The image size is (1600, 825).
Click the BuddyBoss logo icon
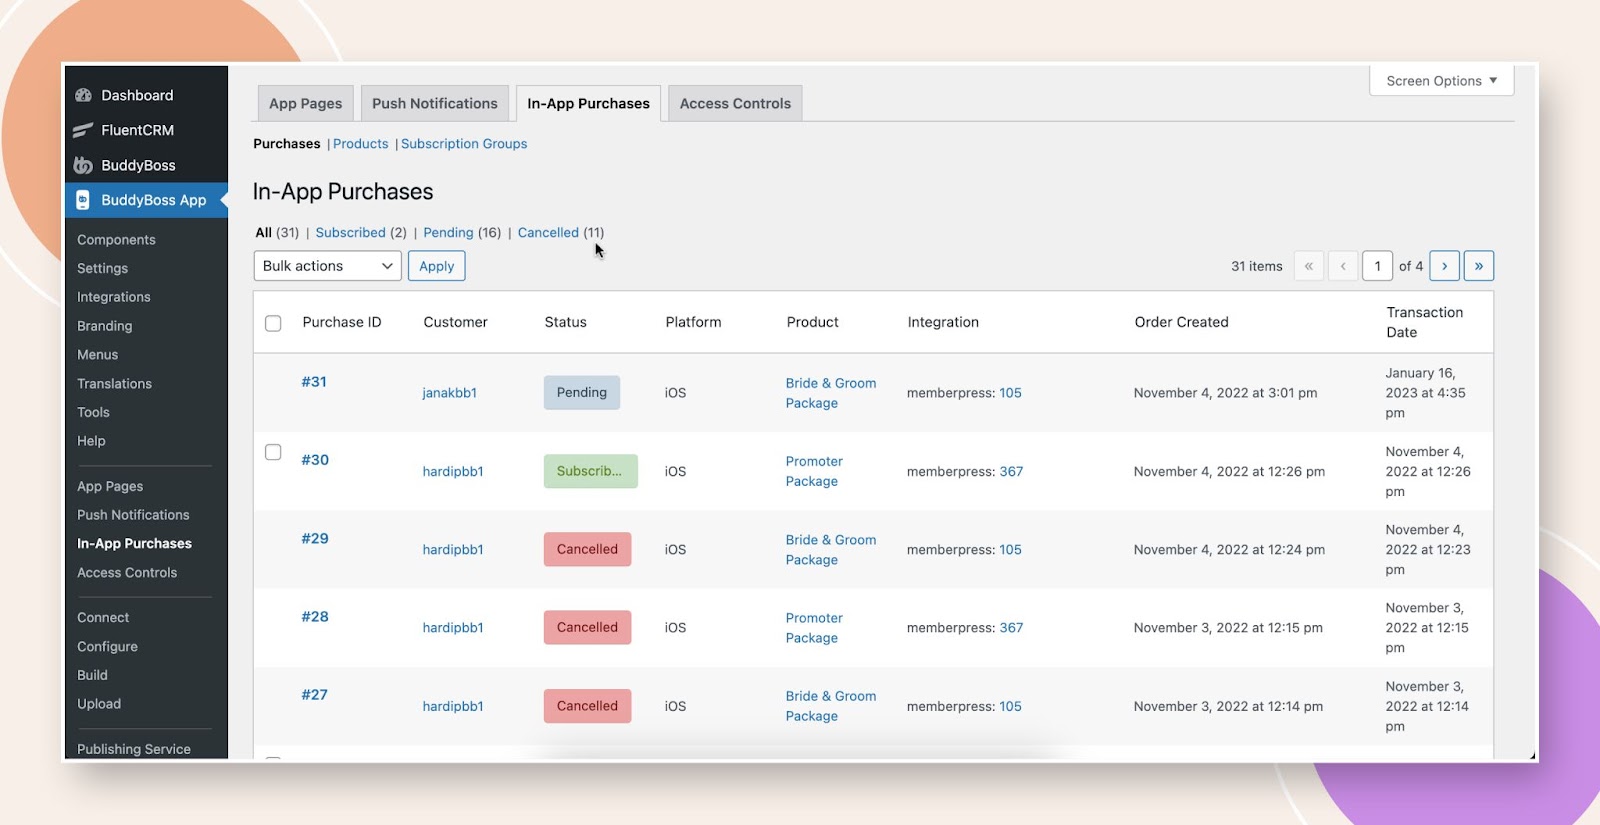[x=84, y=165]
